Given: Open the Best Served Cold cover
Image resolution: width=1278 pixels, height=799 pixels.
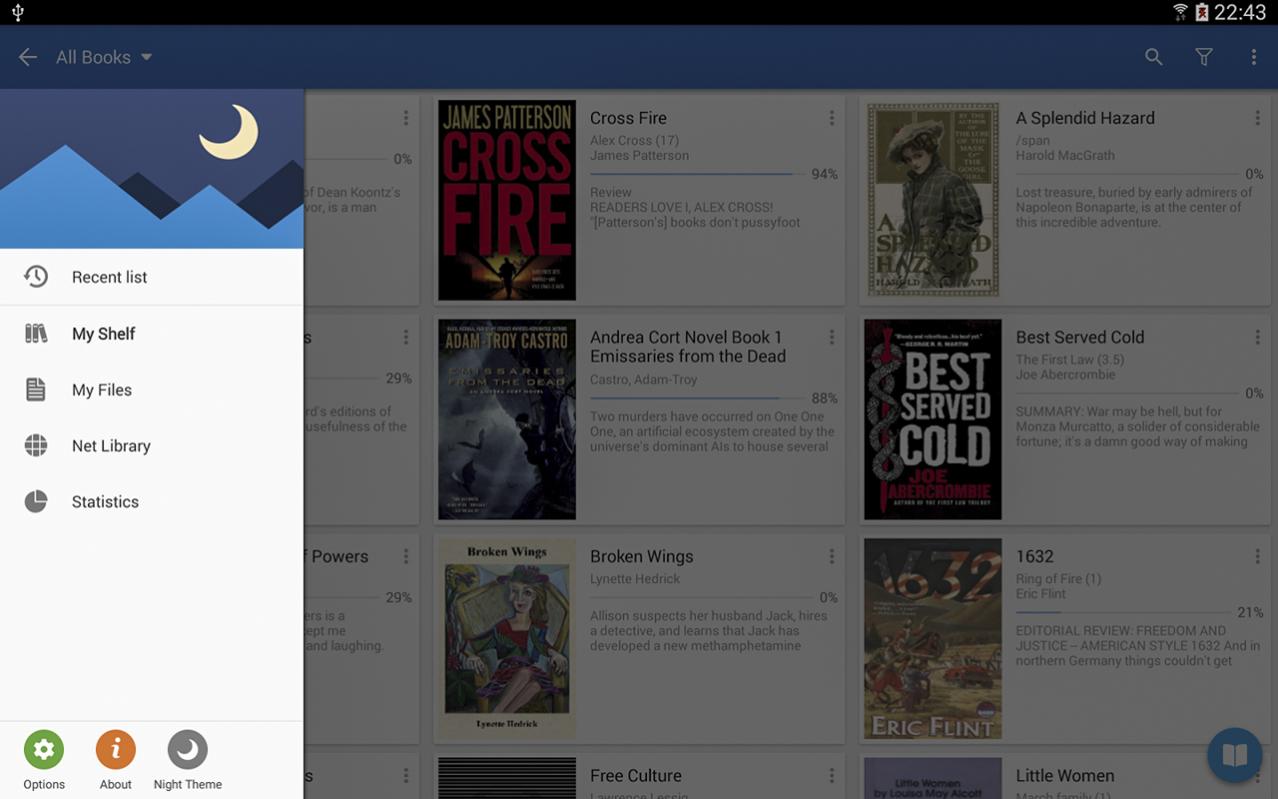Looking at the screenshot, I should pos(933,419).
